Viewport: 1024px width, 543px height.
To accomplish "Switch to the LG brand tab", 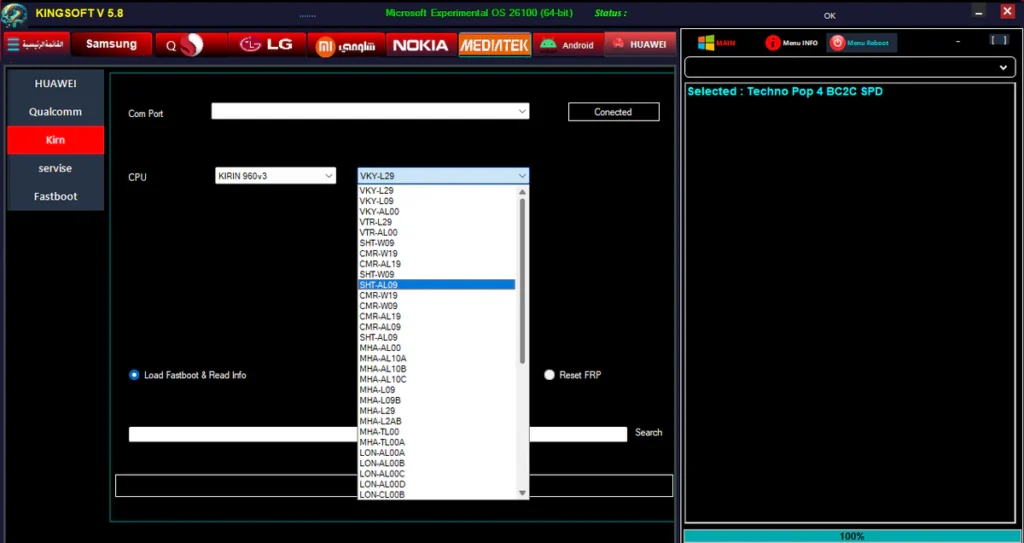I will coord(266,44).
